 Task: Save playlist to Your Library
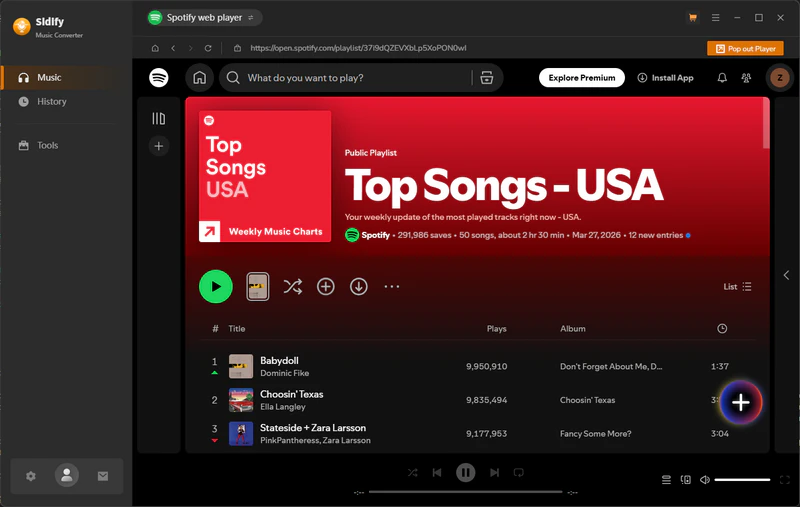point(325,287)
